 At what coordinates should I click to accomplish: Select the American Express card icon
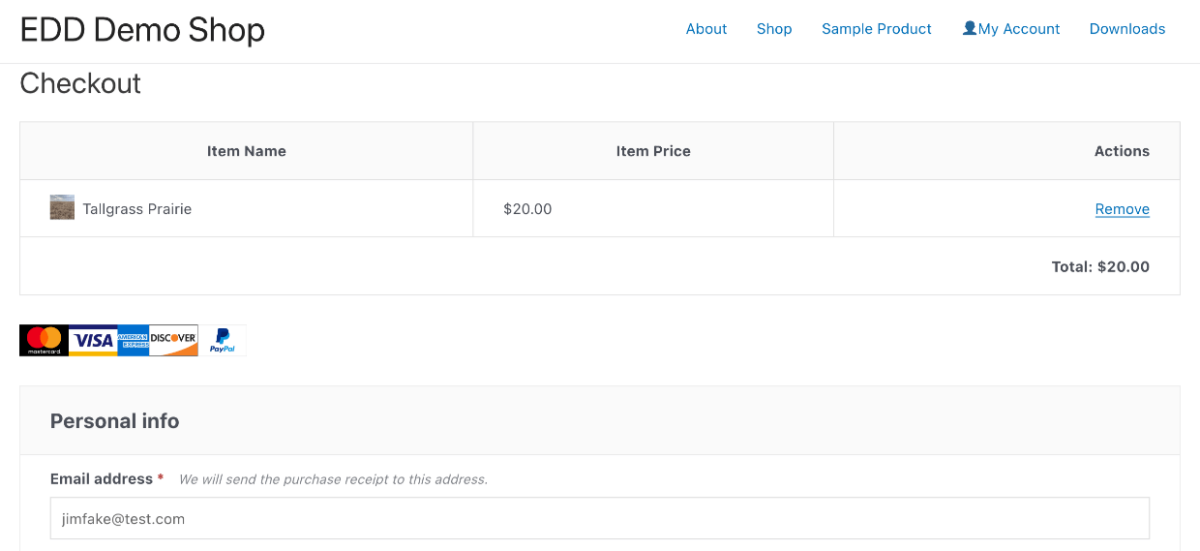pyautogui.click(x=133, y=340)
